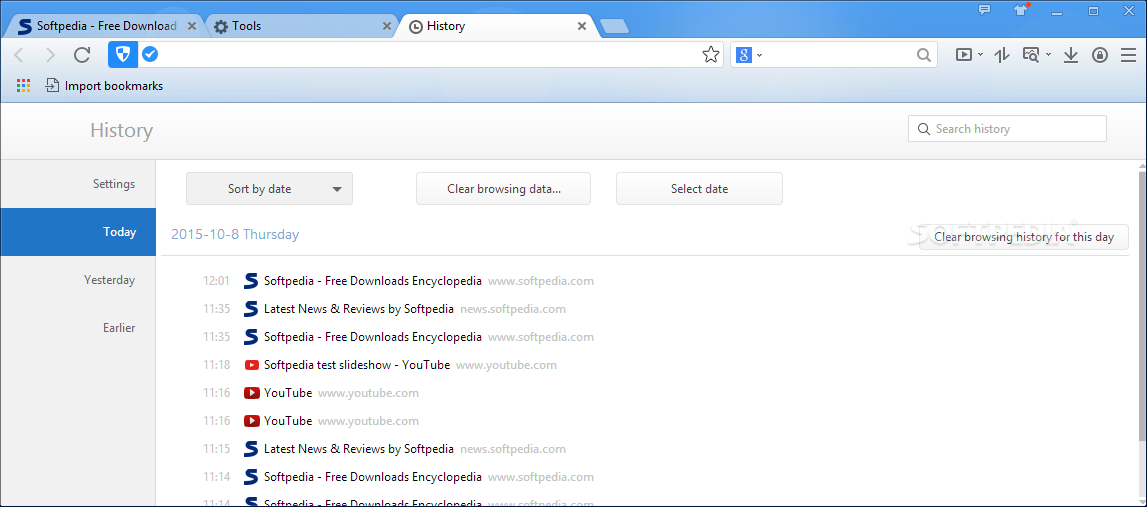Click the Search history field
This screenshot has height=507, width=1147.
click(1007, 129)
